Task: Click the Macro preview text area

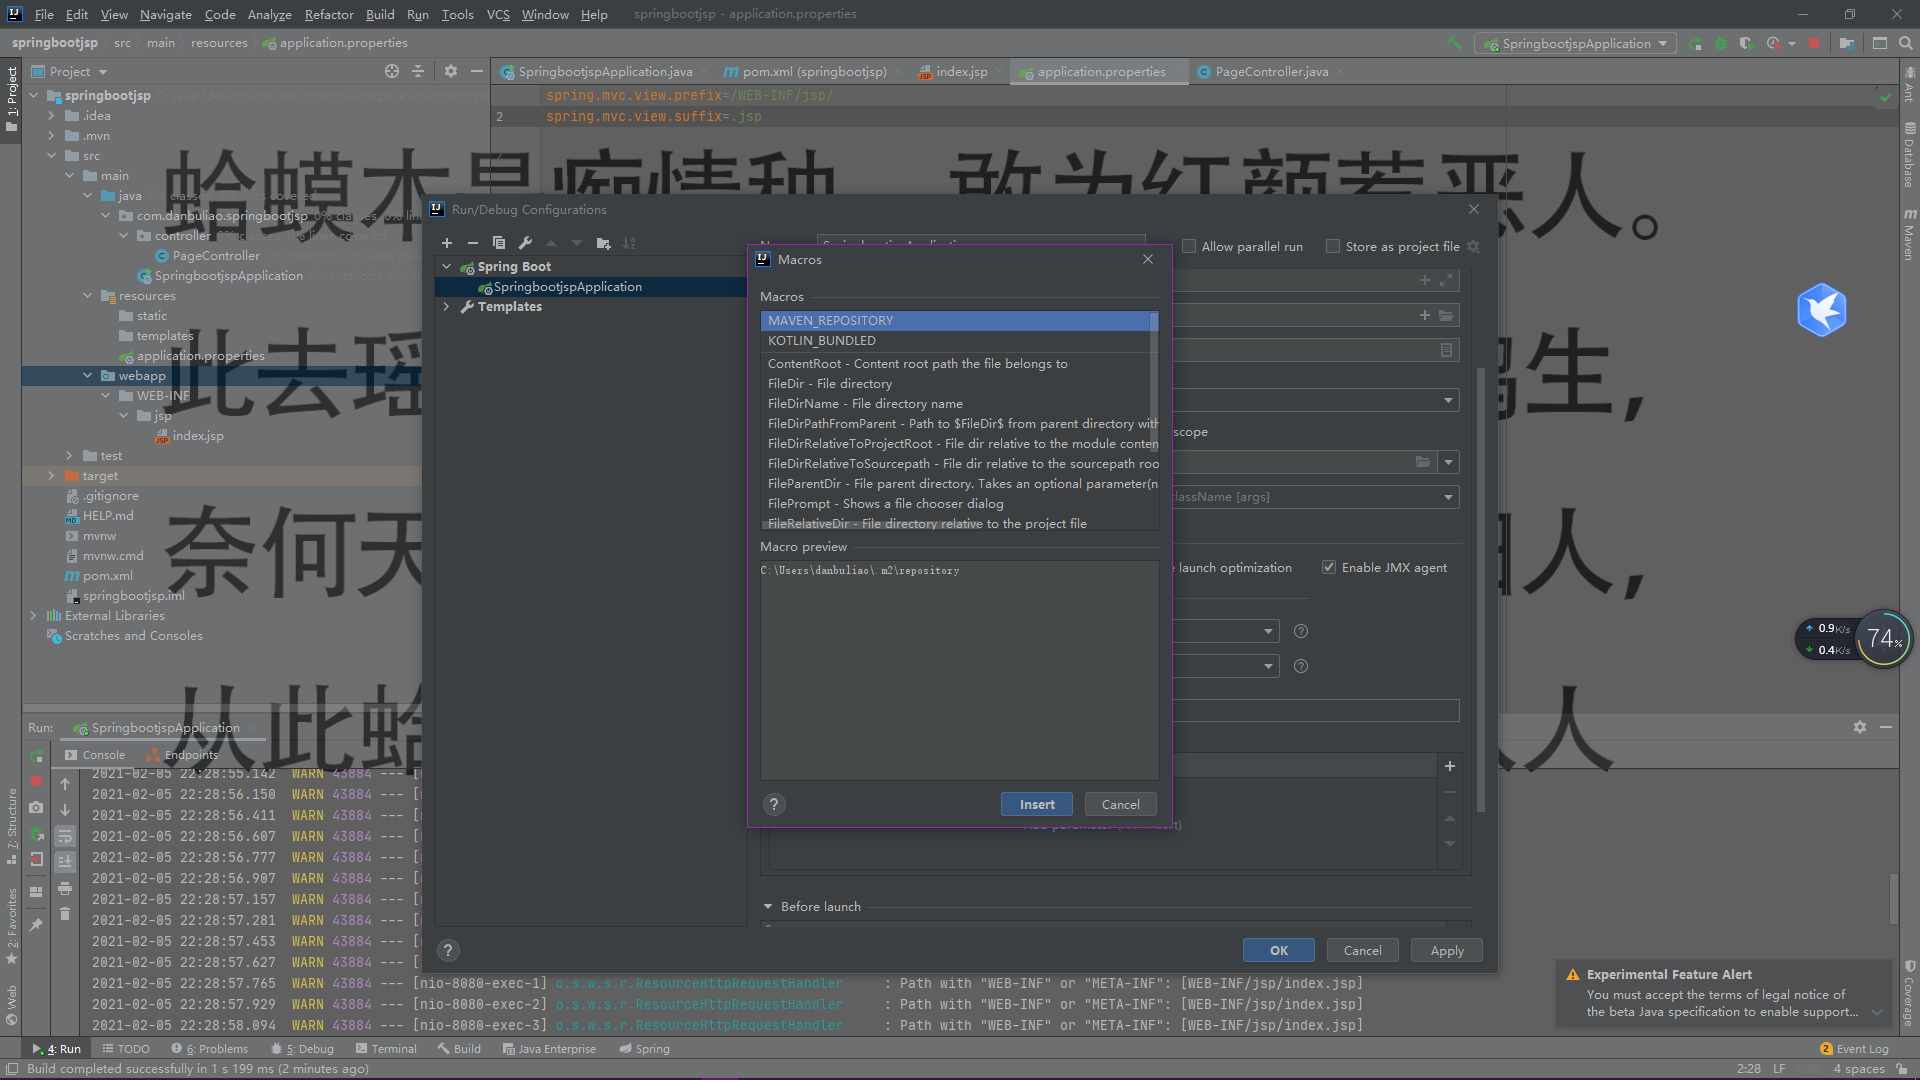Action: pyautogui.click(x=959, y=670)
